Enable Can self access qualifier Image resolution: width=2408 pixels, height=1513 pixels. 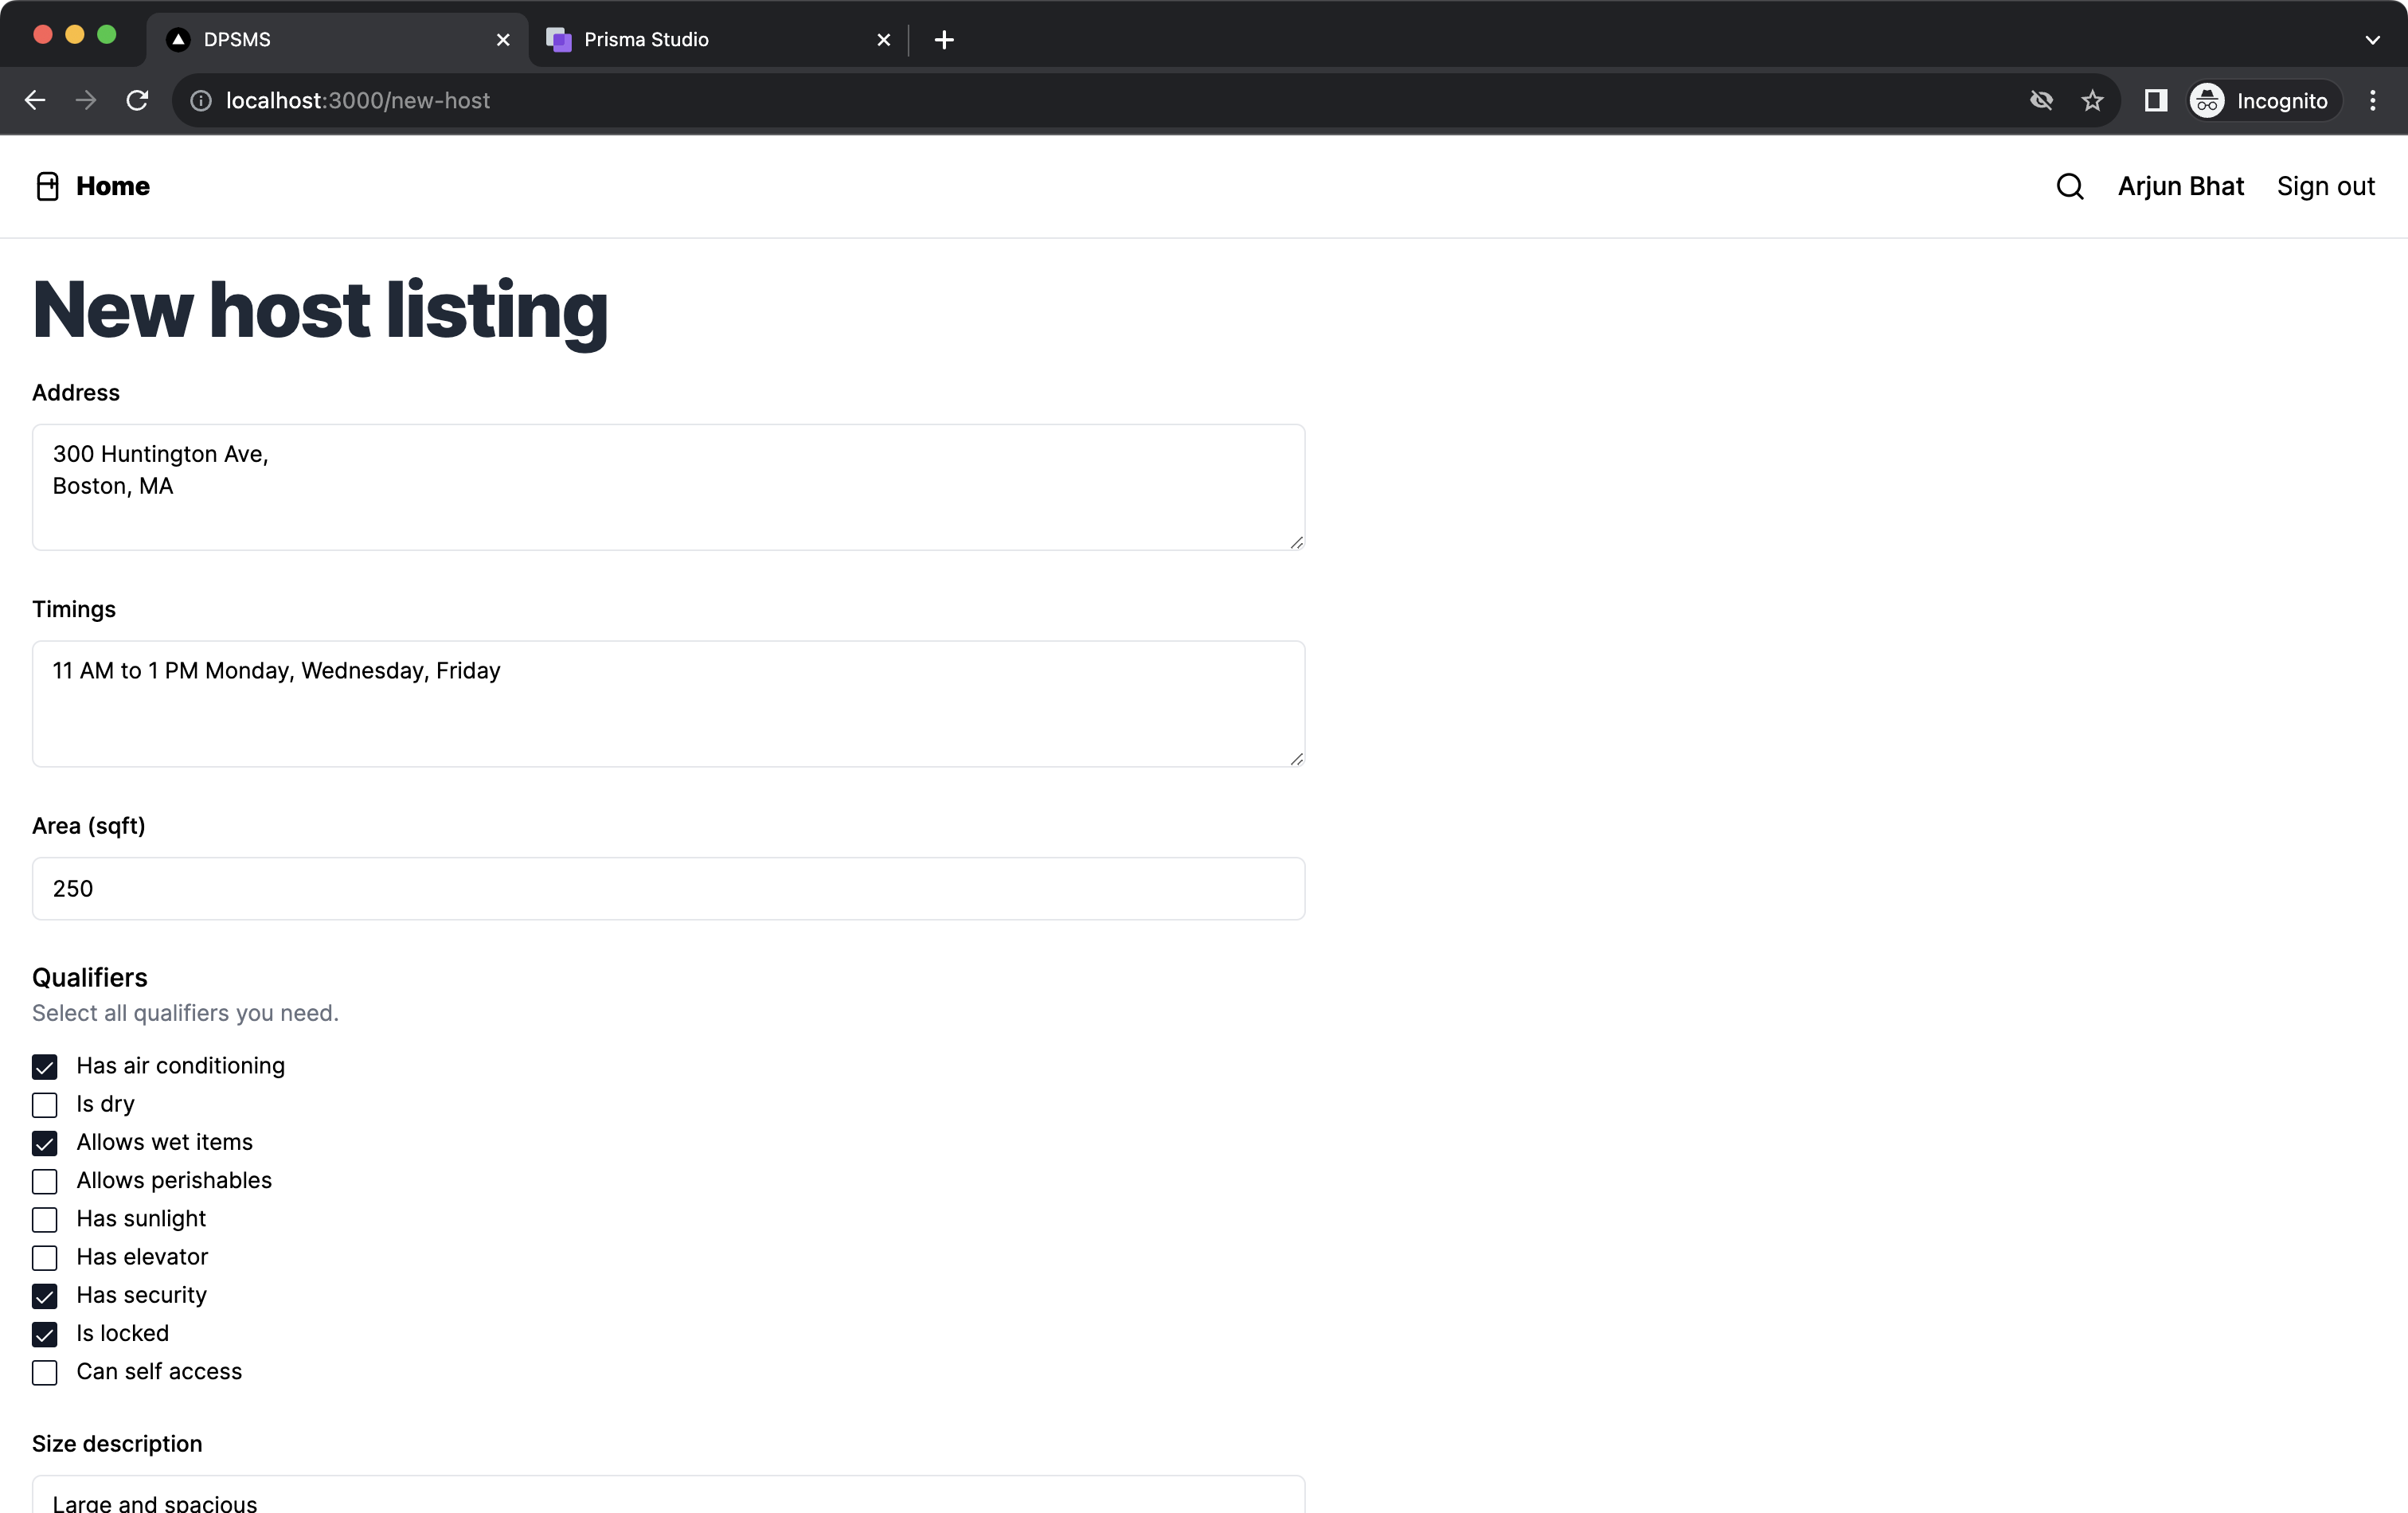point(44,1372)
